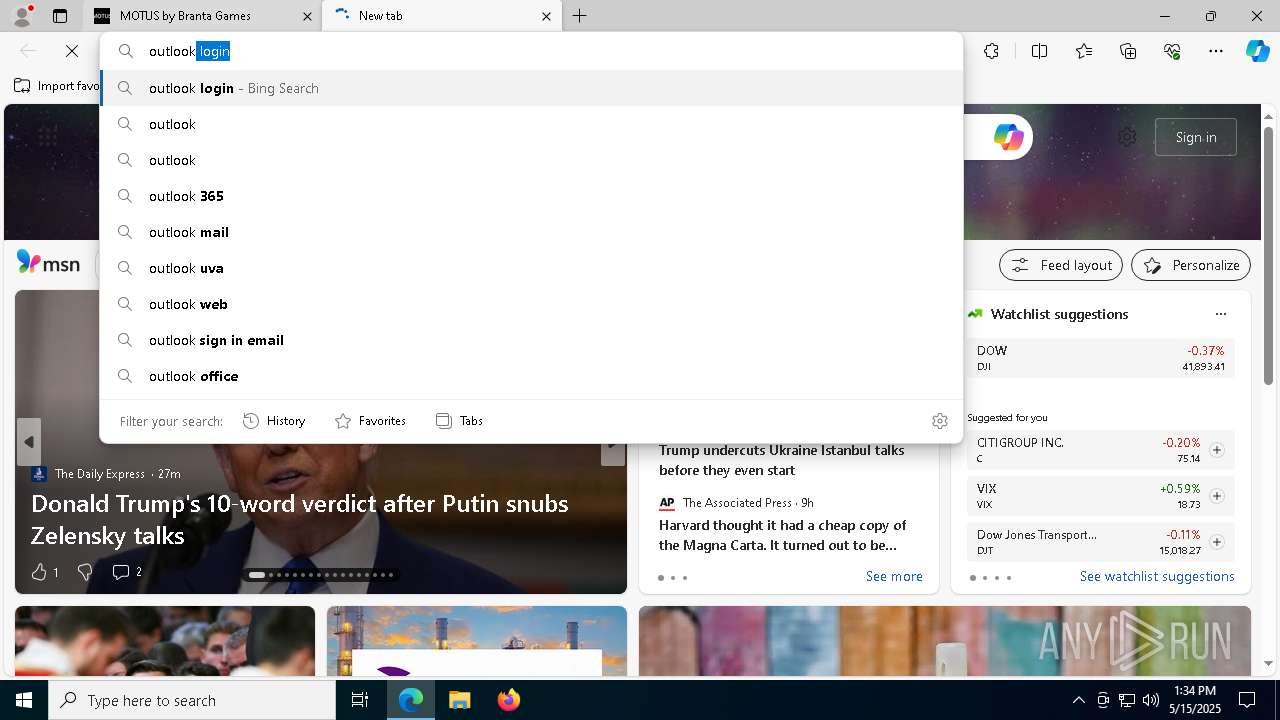This screenshot has width=1280, height=720.
Task: Stop loading the page with X button
Action: pyautogui.click(x=72, y=51)
